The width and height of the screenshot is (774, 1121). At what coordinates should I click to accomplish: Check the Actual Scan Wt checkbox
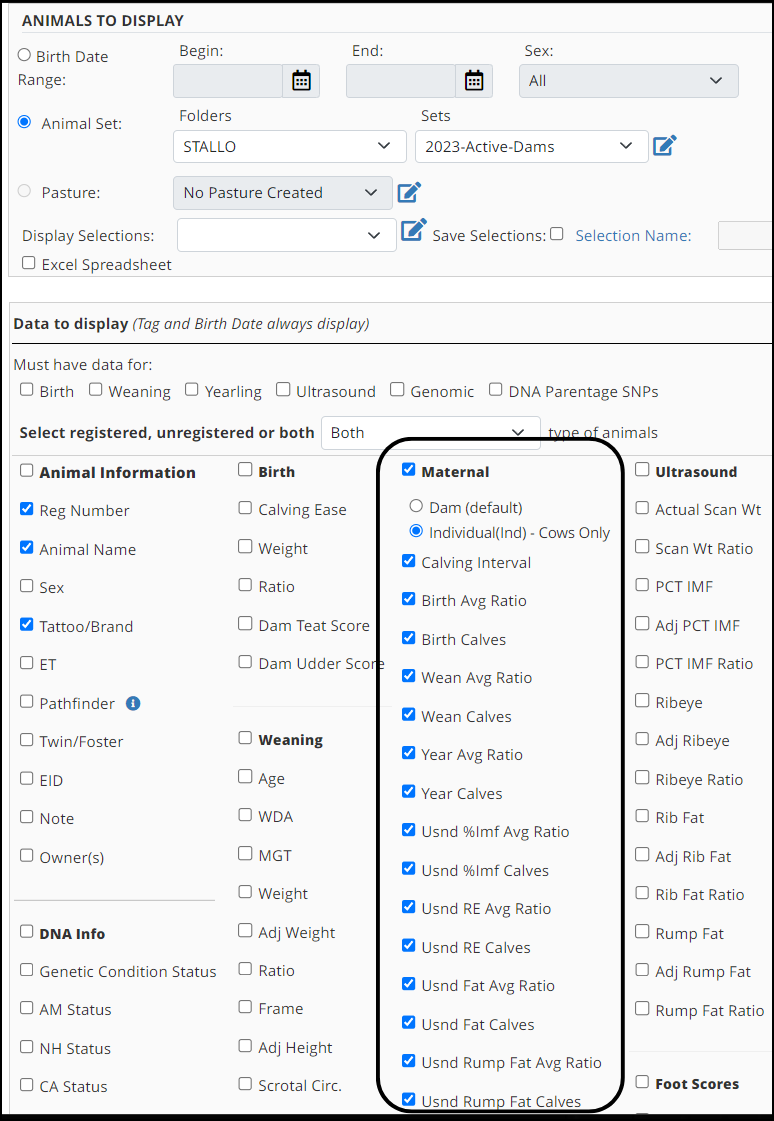pos(642,508)
